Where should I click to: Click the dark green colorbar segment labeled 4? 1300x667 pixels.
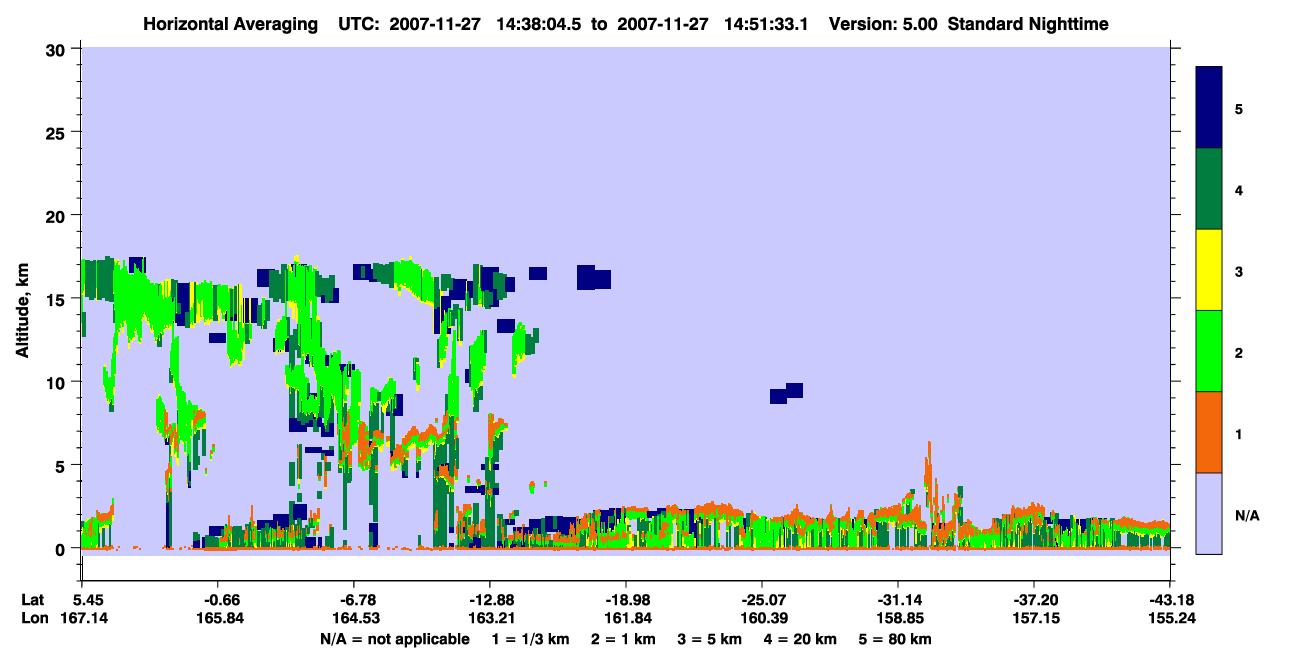pos(1209,189)
